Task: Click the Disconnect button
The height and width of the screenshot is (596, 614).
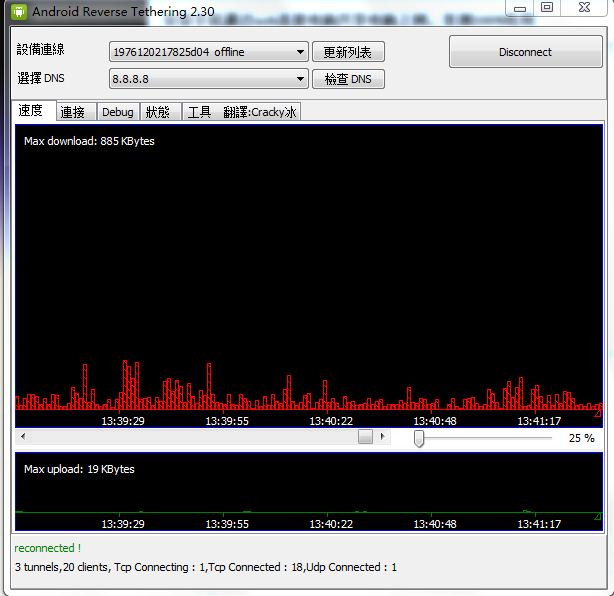Action: point(525,52)
